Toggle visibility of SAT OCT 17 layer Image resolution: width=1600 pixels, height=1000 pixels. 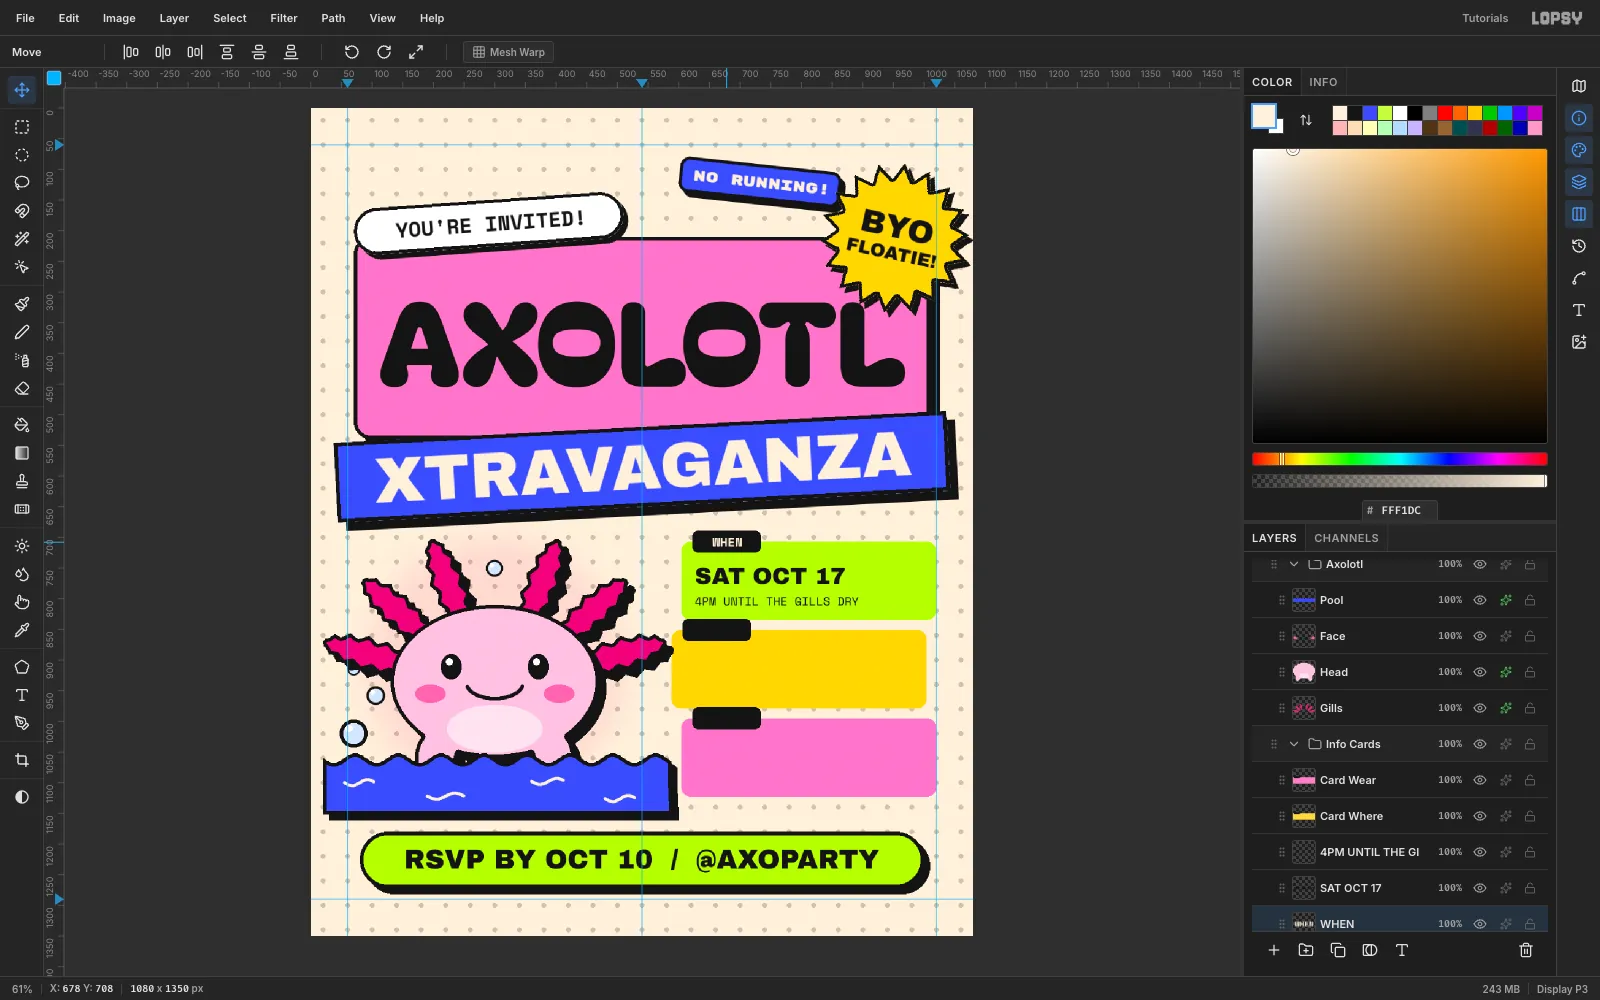click(1480, 888)
